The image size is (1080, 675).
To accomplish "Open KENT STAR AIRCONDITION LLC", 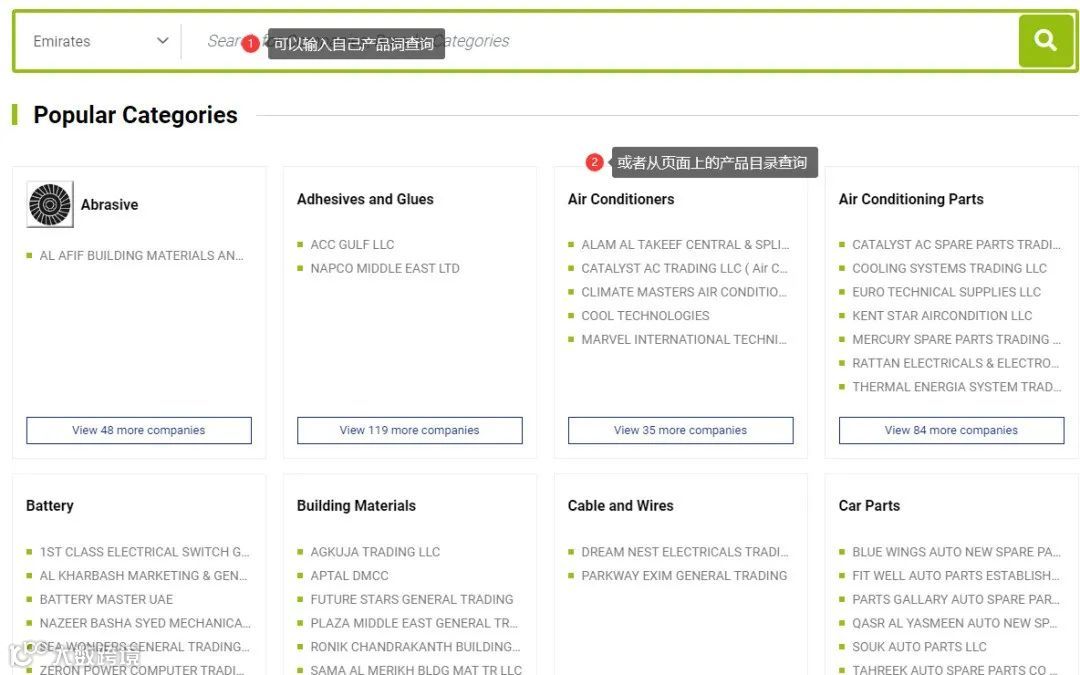I will click(942, 315).
